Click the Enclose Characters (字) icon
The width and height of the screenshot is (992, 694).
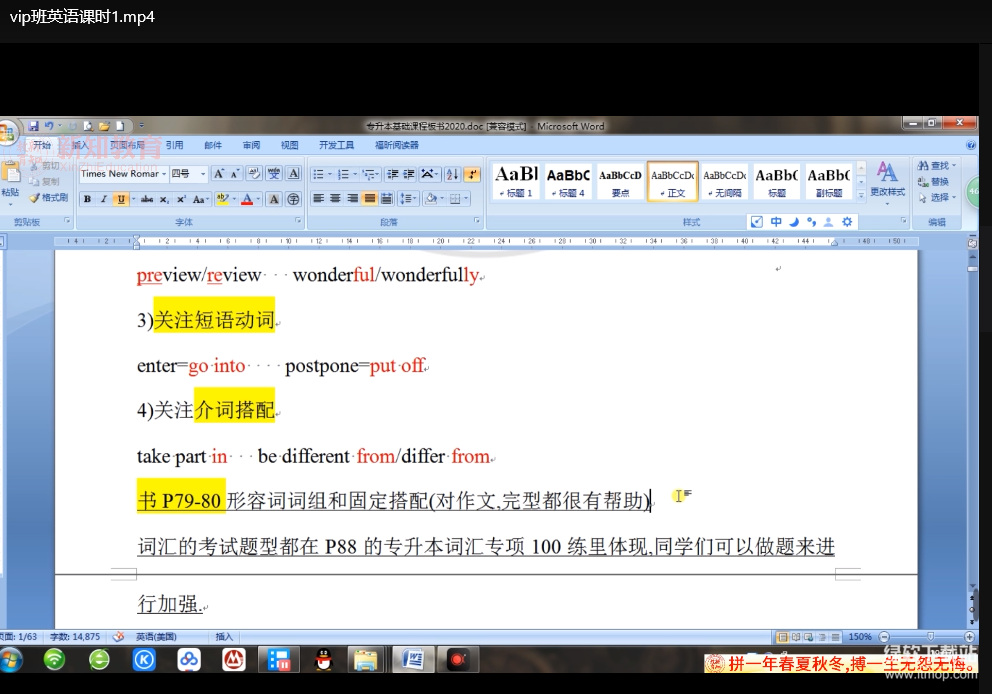[294, 199]
